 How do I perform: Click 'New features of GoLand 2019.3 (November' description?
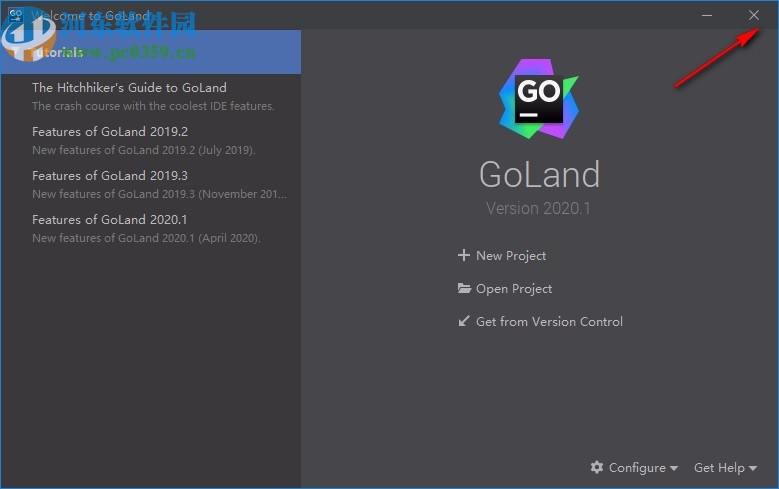coord(159,194)
